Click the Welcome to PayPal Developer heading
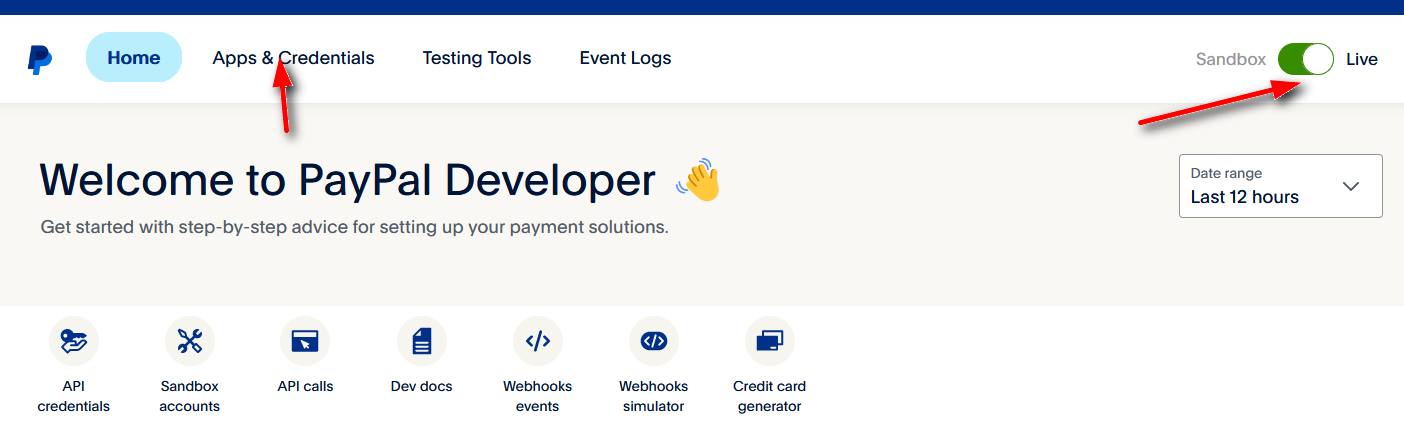The width and height of the screenshot is (1404, 433). [x=347, y=181]
